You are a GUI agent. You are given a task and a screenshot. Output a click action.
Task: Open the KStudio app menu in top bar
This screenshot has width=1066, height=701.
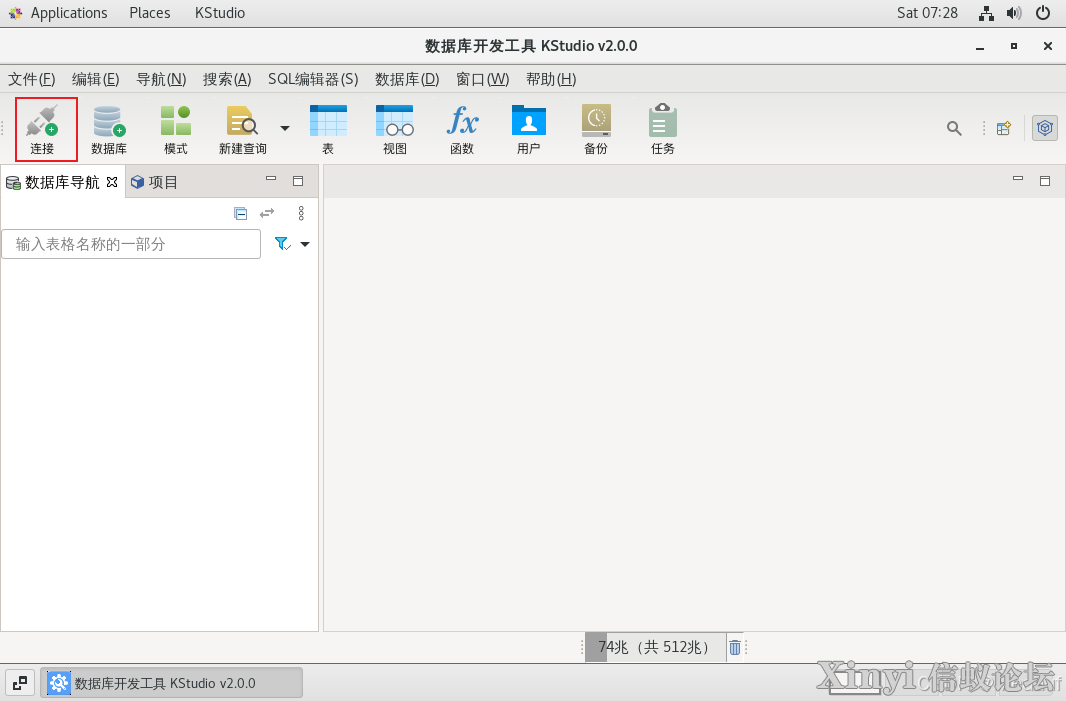pyautogui.click(x=220, y=13)
